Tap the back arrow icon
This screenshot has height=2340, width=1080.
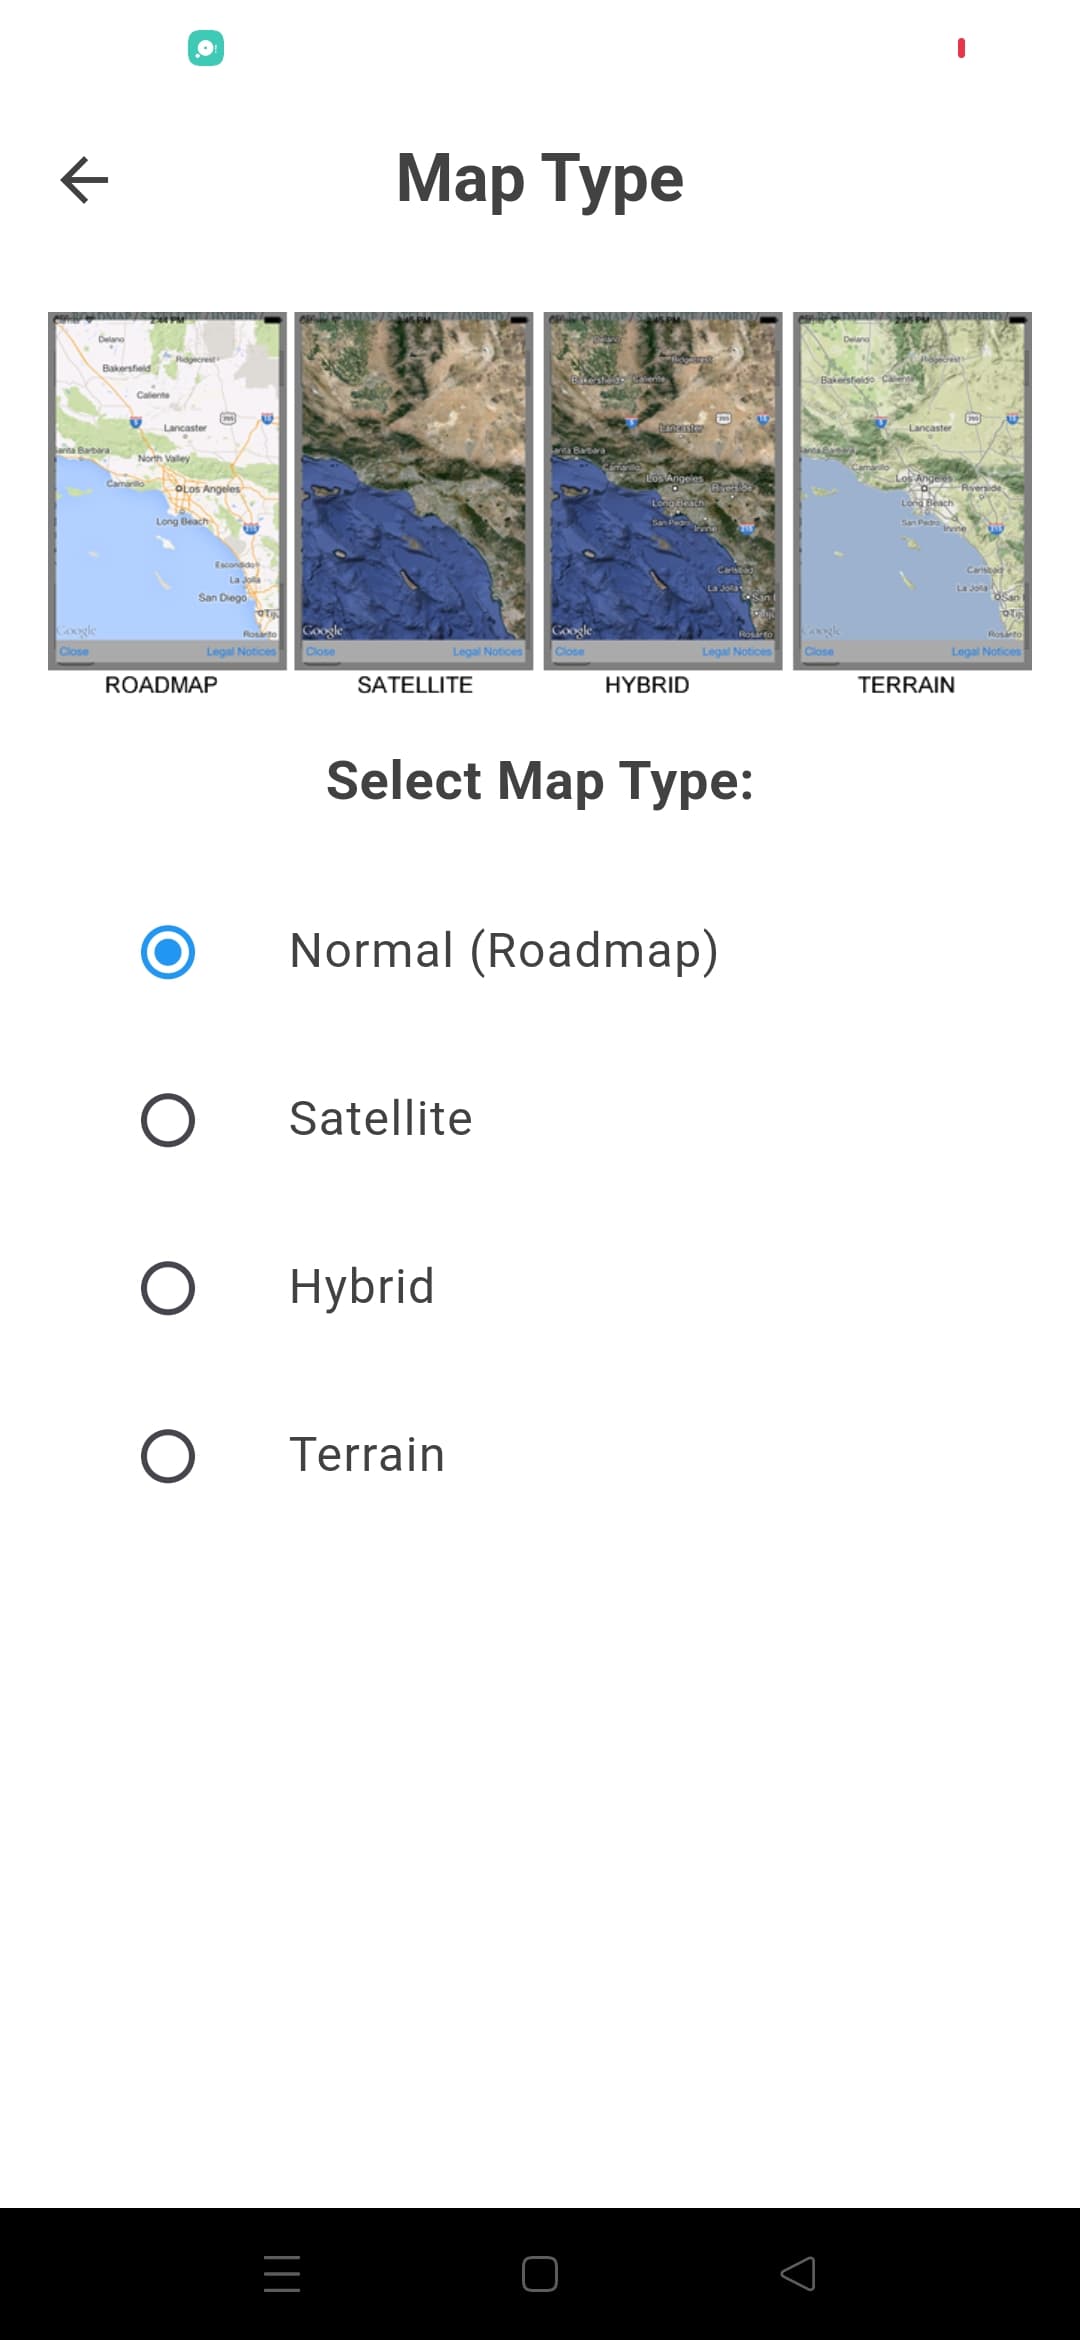84,180
